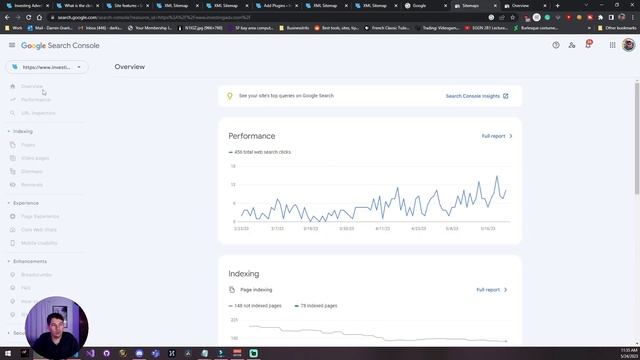Screen dimensions: 640x360
Task: Click the Overview home icon
Action: 13,86
